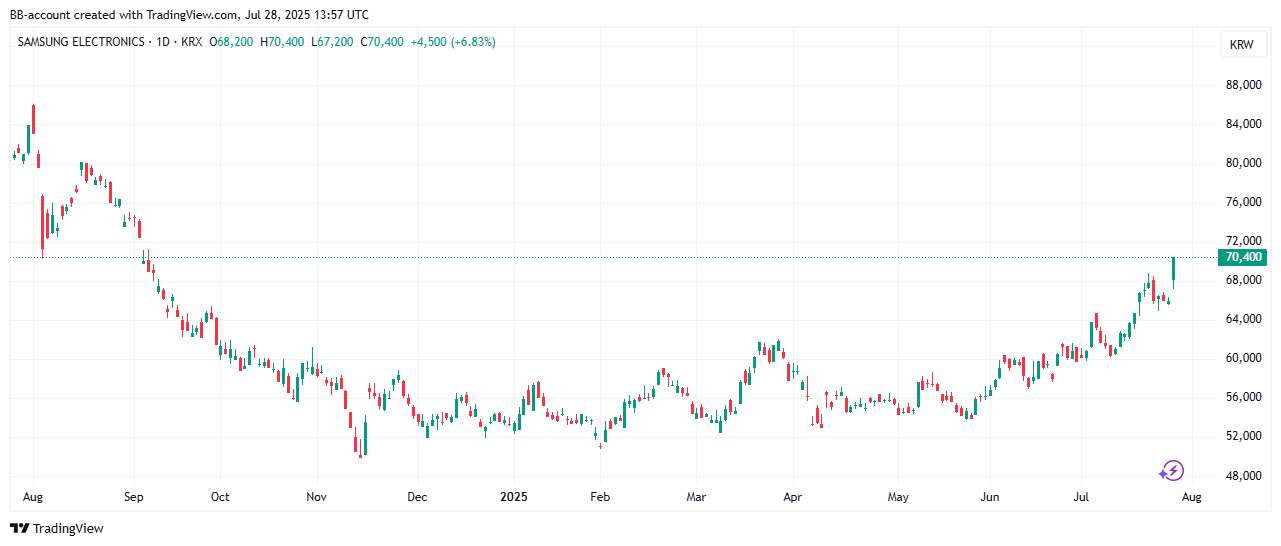Click the open value O68,200
This screenshot has width=1281, height=546.
(x=231, y=42)
